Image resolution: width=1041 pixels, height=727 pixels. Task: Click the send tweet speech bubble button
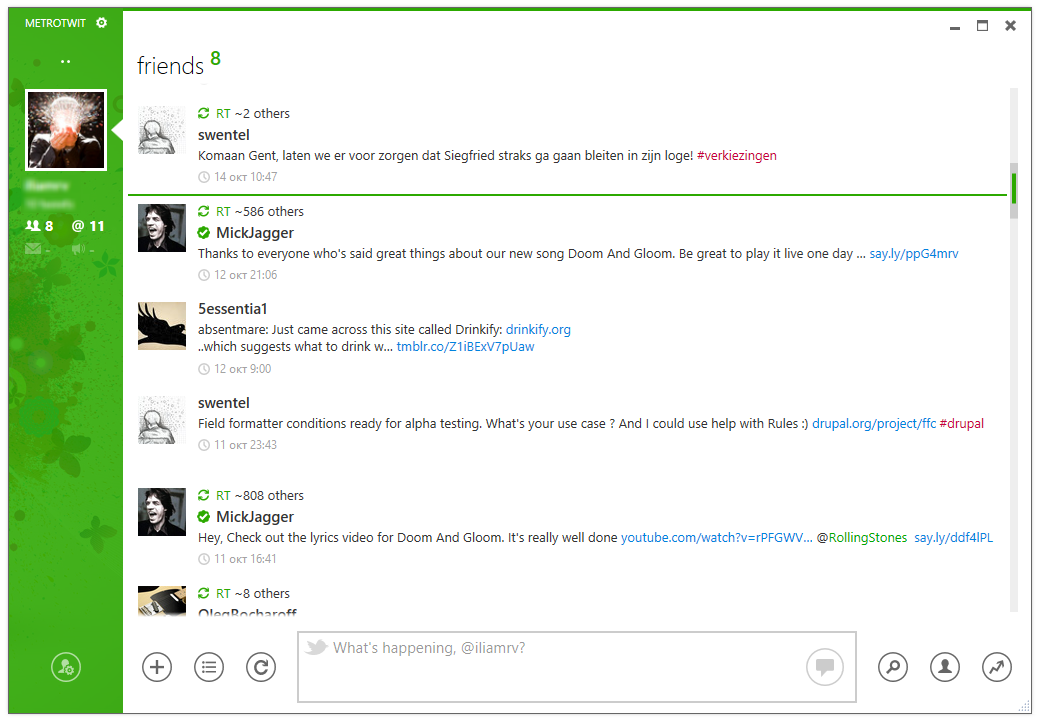click(x=825, y=667)
